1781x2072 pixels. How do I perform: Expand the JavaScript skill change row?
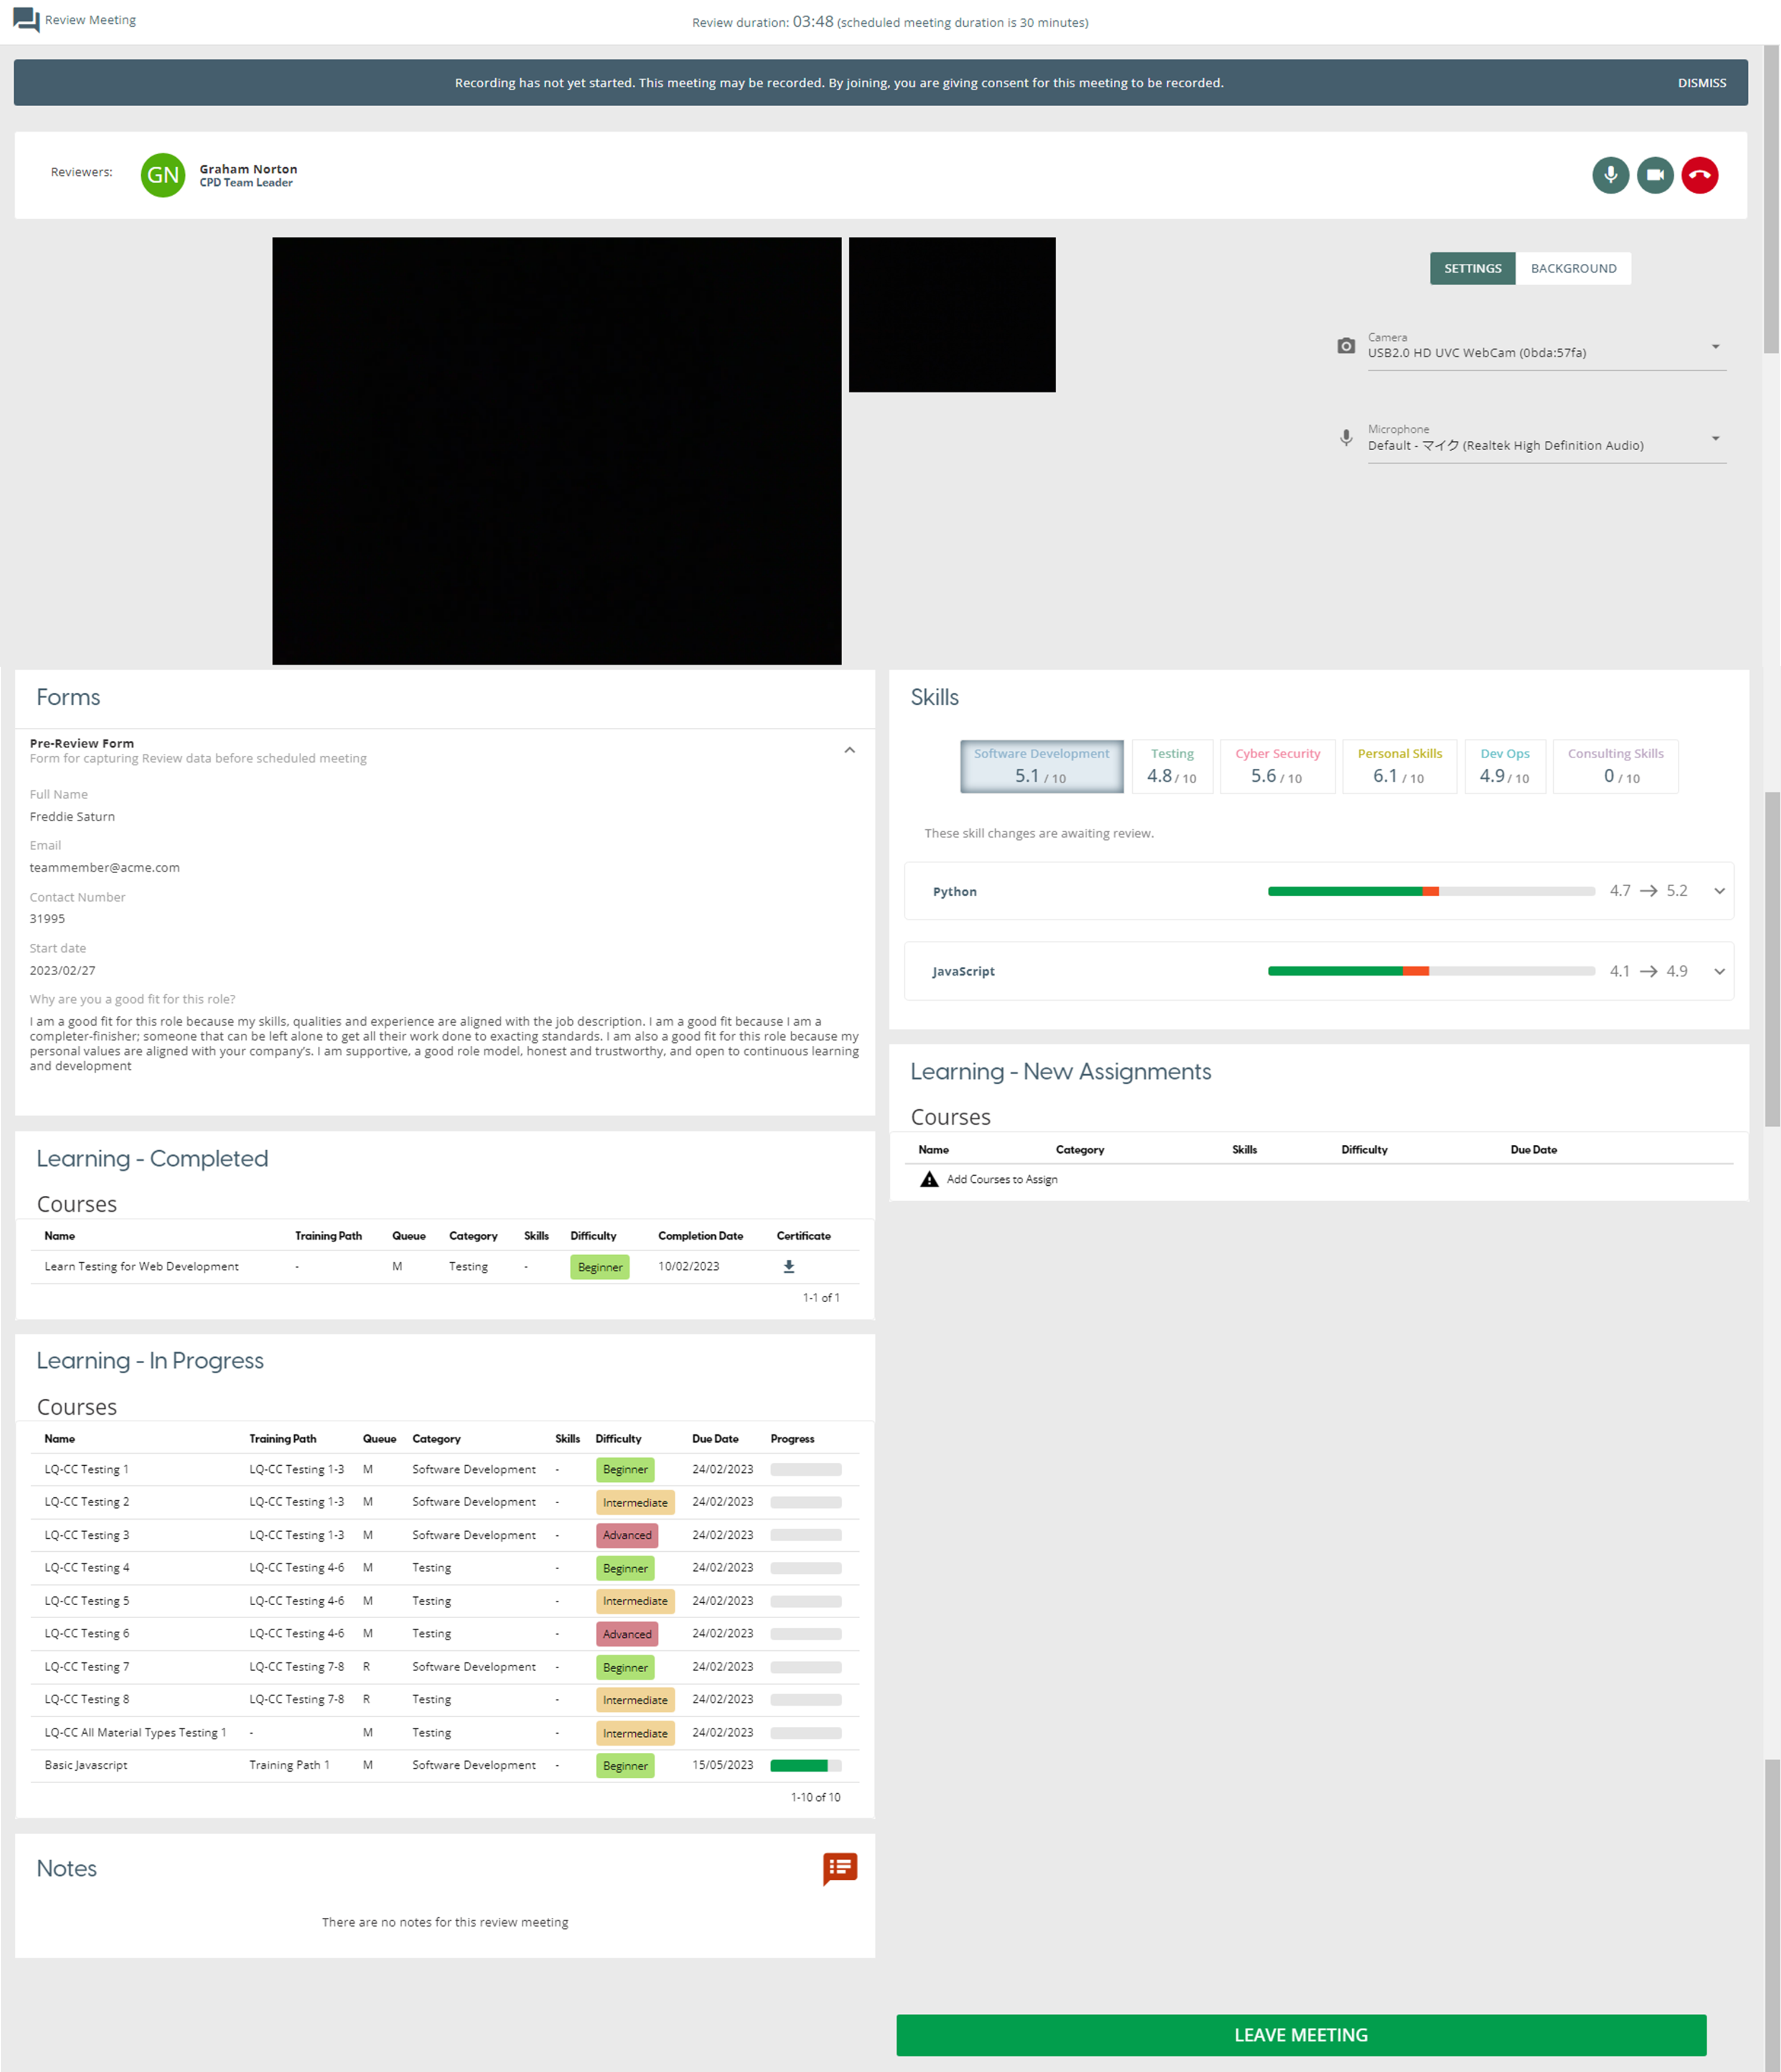pos(1719,971)
